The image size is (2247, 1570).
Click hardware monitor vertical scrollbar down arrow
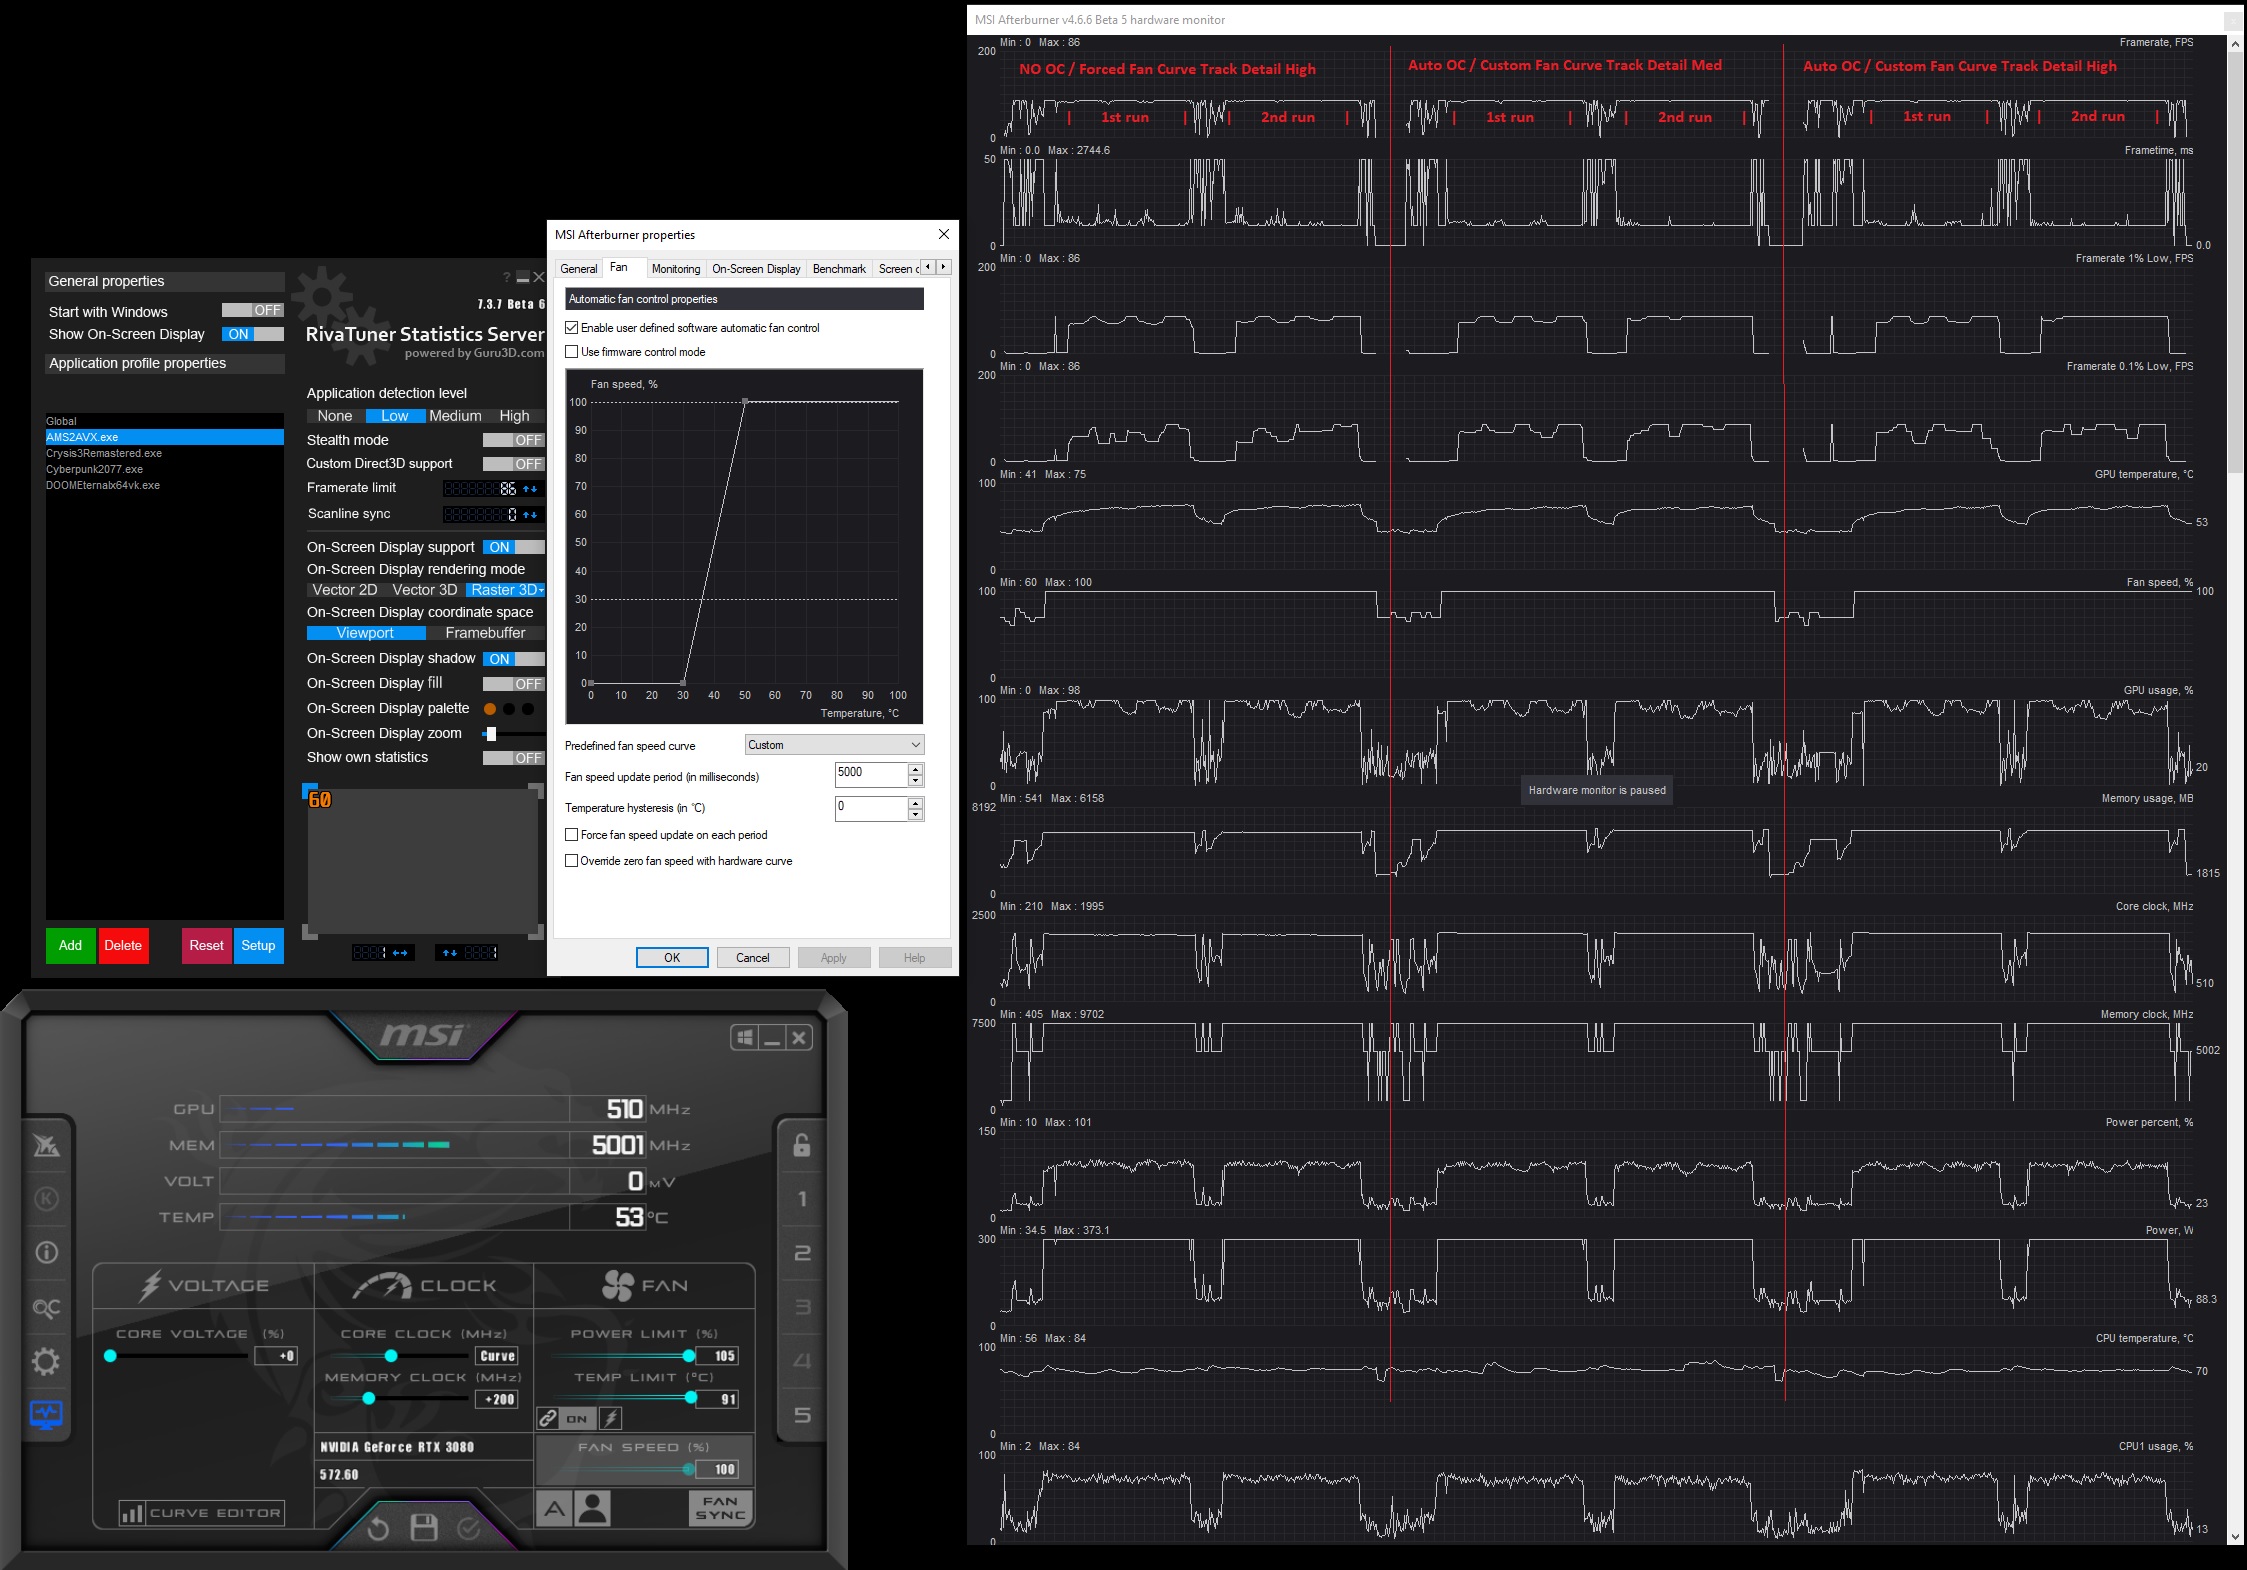click(x=2235, y=1537)
